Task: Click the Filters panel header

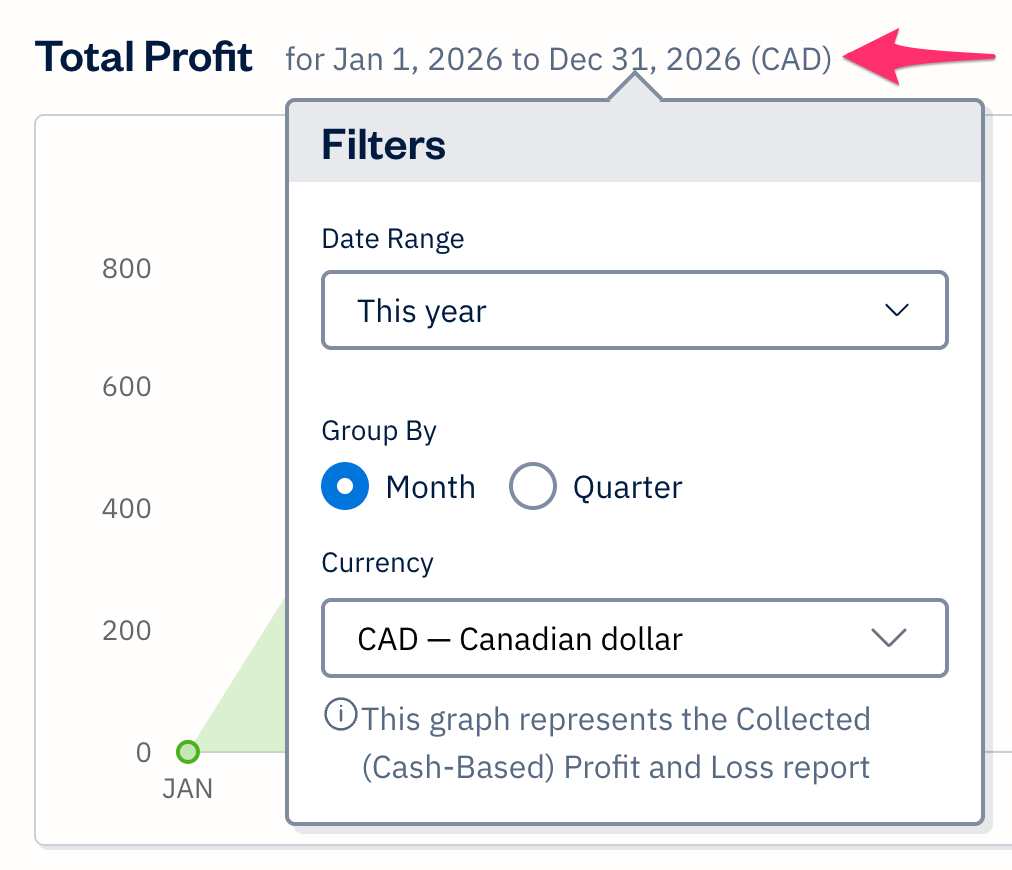Action: click(x=383, y=144)
